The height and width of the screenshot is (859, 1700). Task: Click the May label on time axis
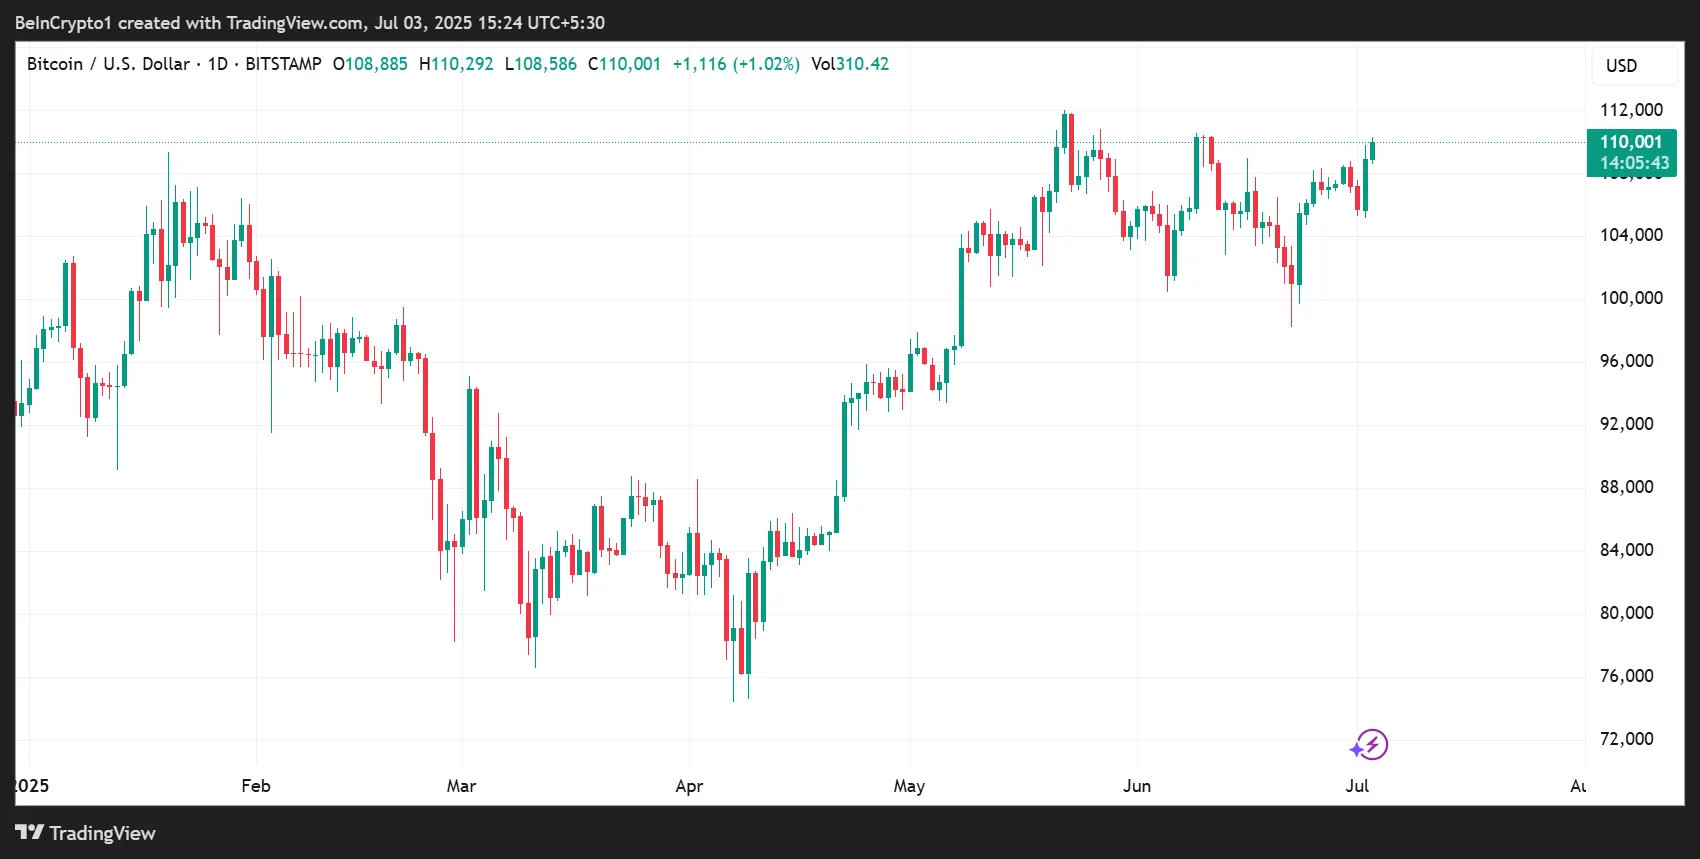coord(909,786)
